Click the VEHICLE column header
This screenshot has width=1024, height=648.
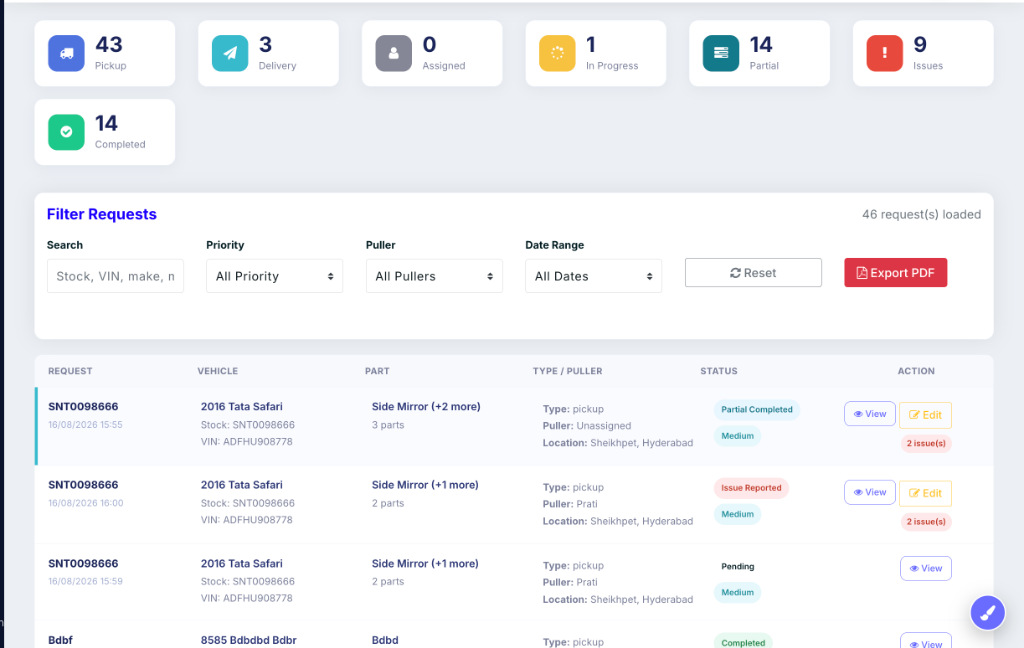(217, 371)
